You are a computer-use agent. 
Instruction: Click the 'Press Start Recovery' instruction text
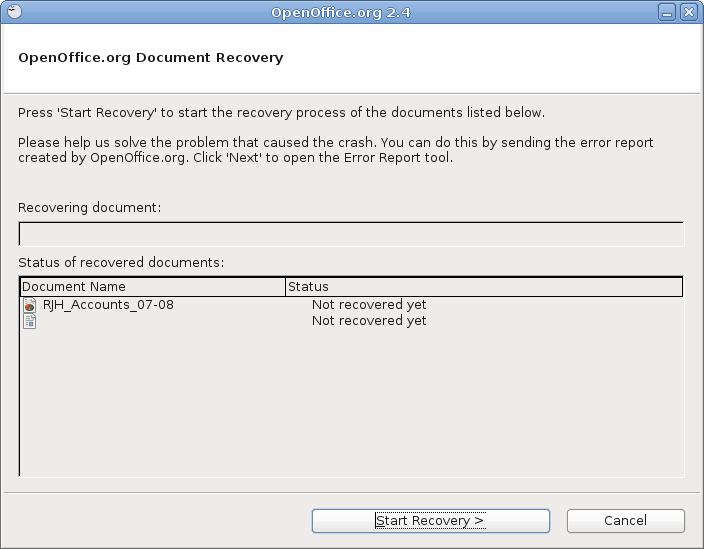[282, 113]
